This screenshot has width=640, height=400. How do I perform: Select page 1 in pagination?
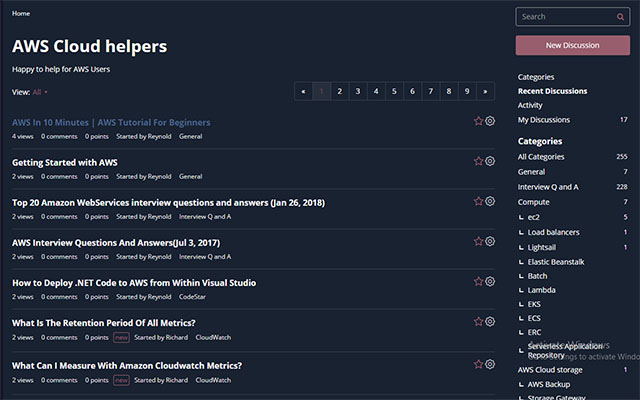pos(322,91)
